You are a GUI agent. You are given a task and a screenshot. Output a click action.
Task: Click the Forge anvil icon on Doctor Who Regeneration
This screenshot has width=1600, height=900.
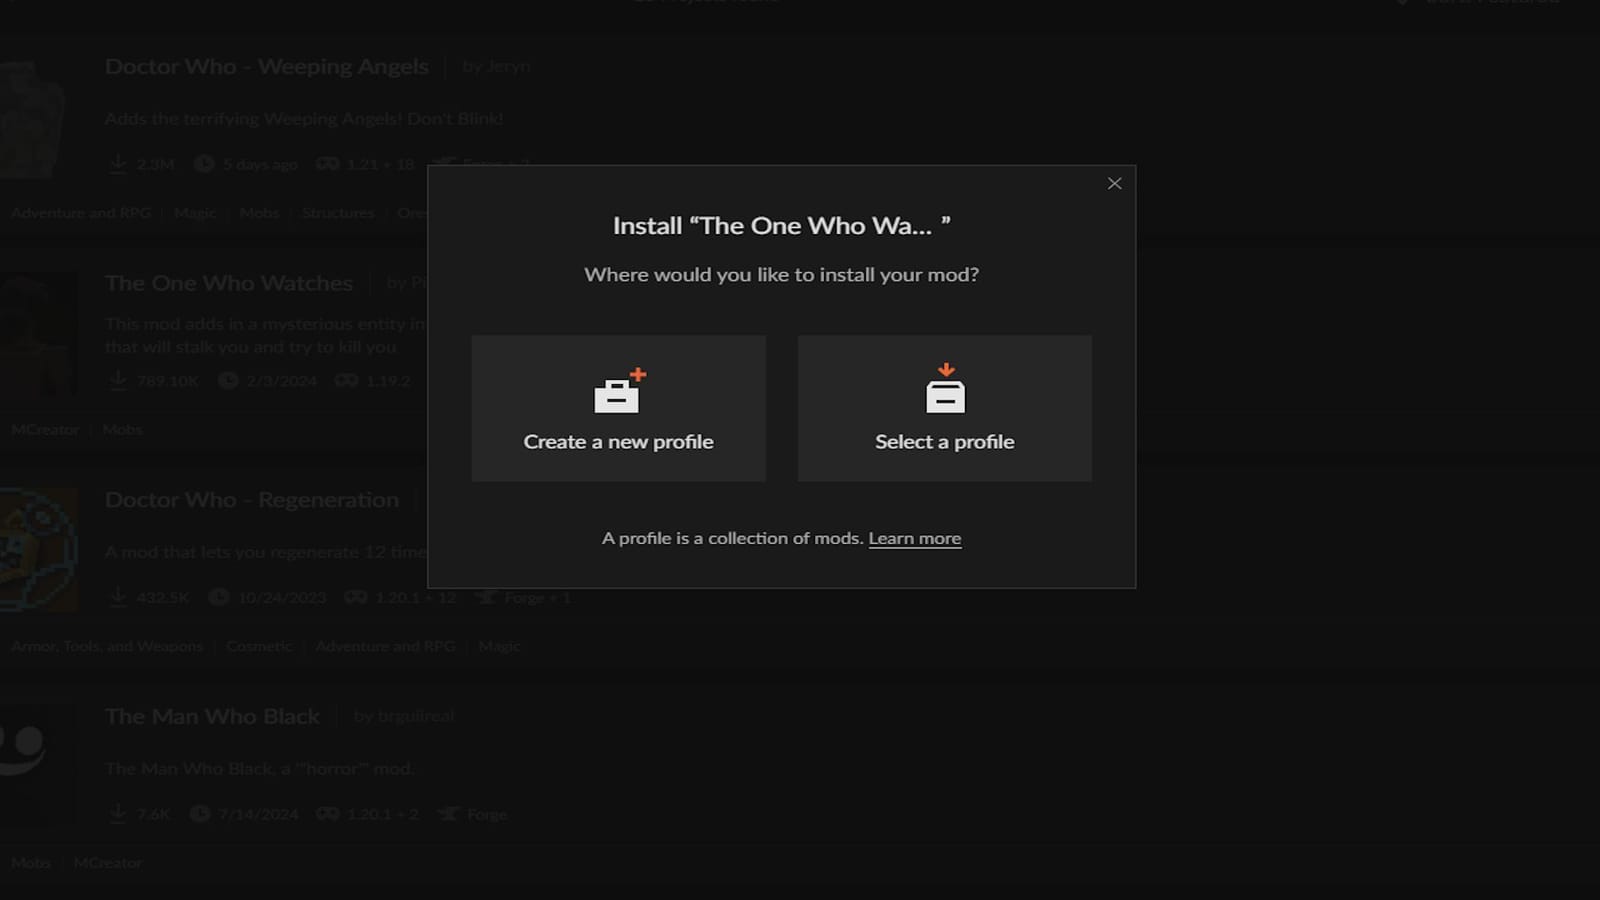coord(488,597)
